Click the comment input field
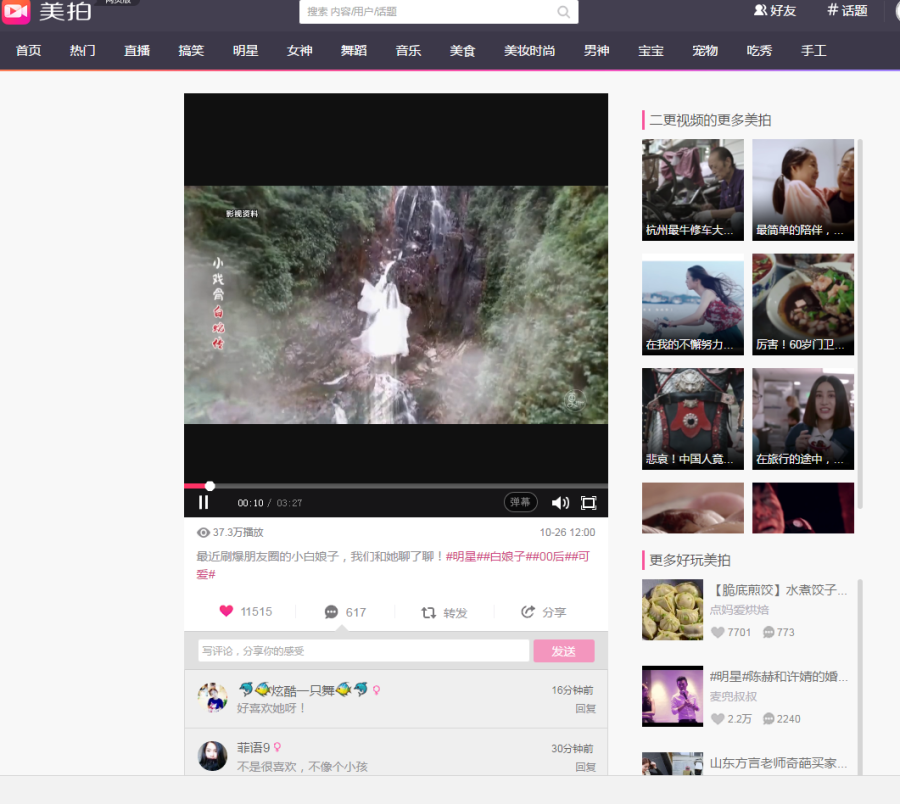This screenshot has width=900, height=804. [364, 651]
